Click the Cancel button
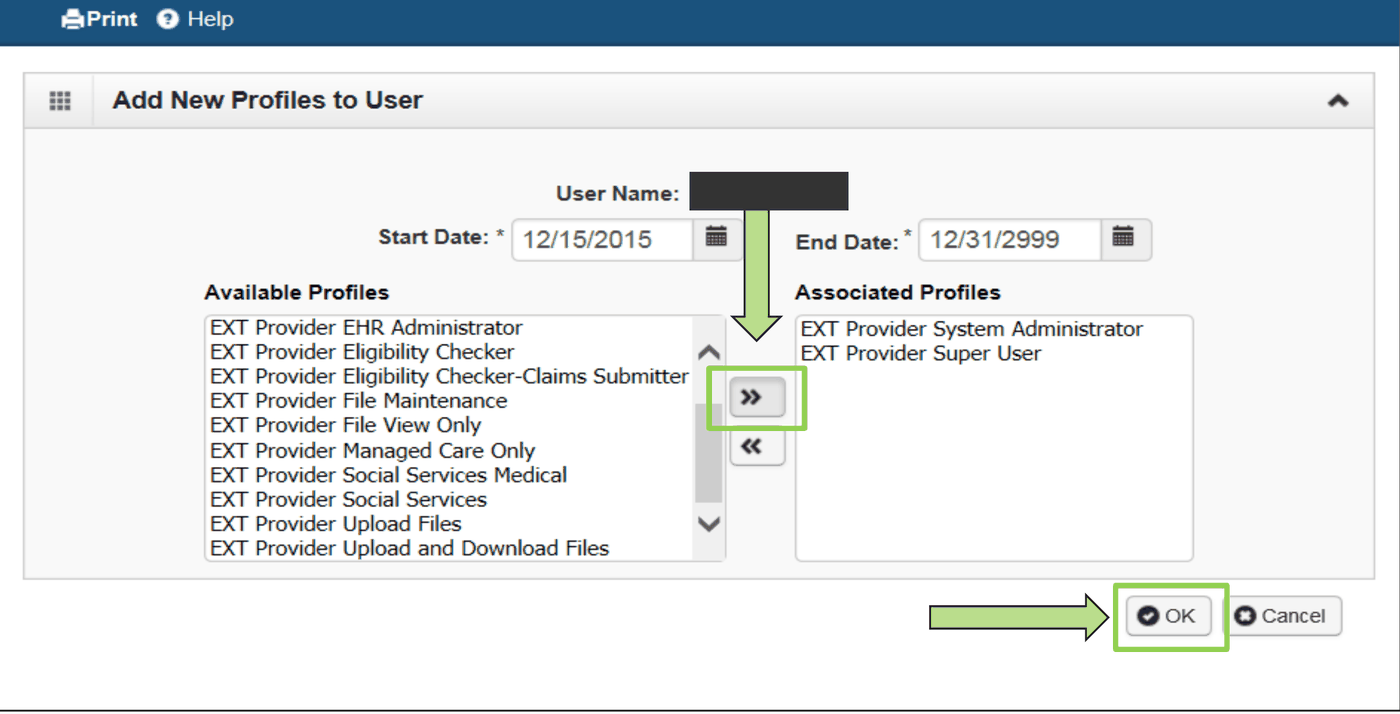This screenshot has width=1400, height=714. coord(1283,616)
